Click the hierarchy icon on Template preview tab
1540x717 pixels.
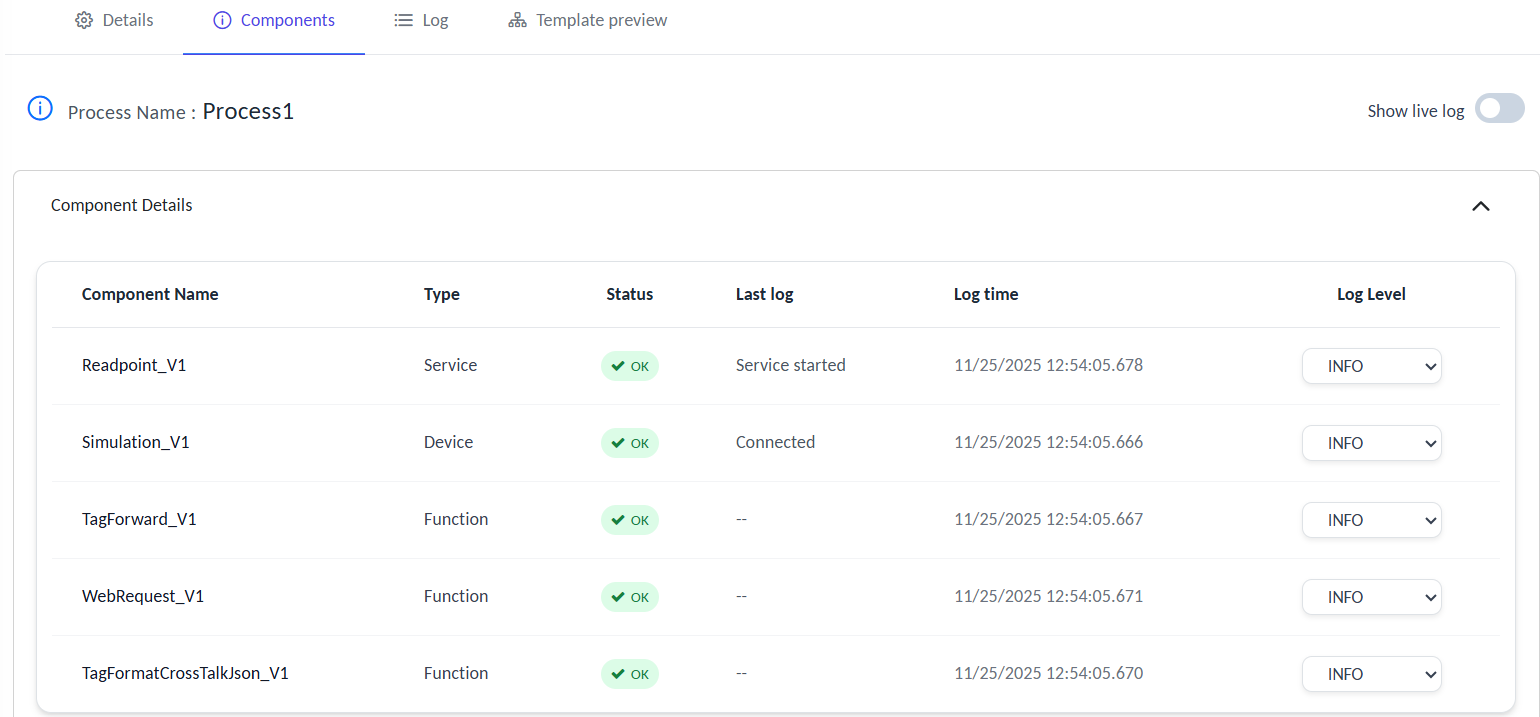(x=517, y=20)
